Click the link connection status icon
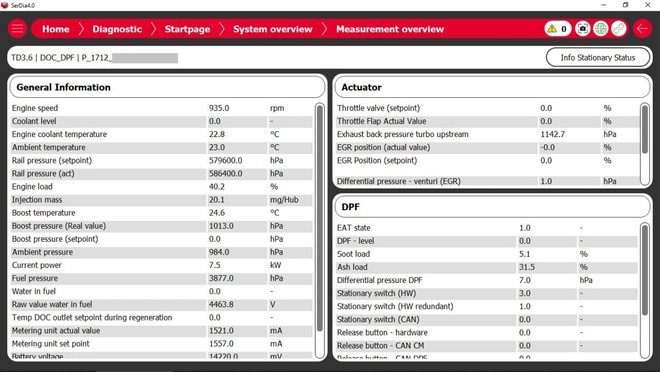The width and height of the screenshot is (660, 372). tap(619, 29)
